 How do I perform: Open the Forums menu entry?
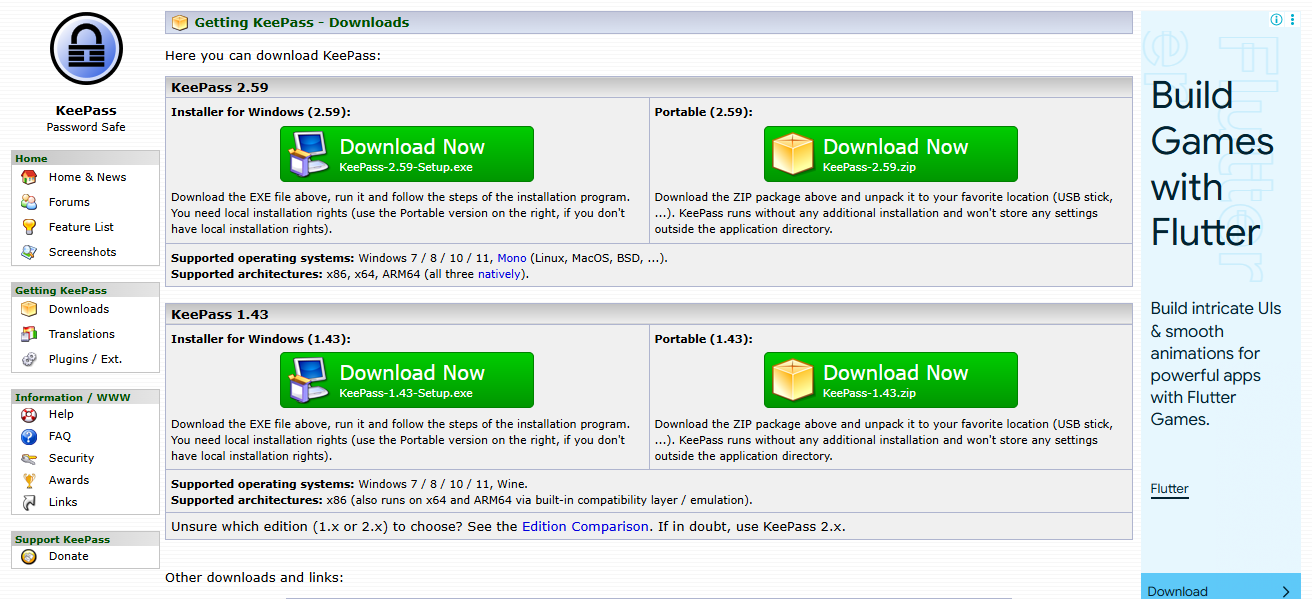click(69, 202)
